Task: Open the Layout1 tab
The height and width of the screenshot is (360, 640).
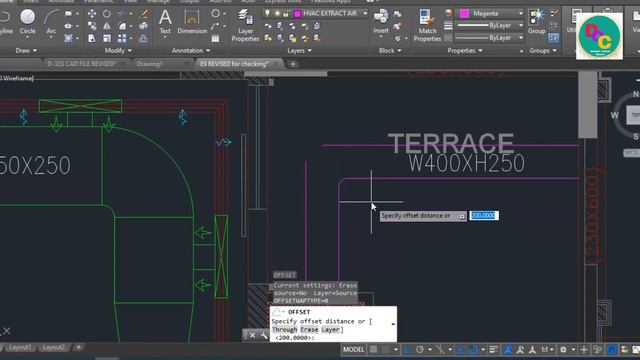Action: 20,347
